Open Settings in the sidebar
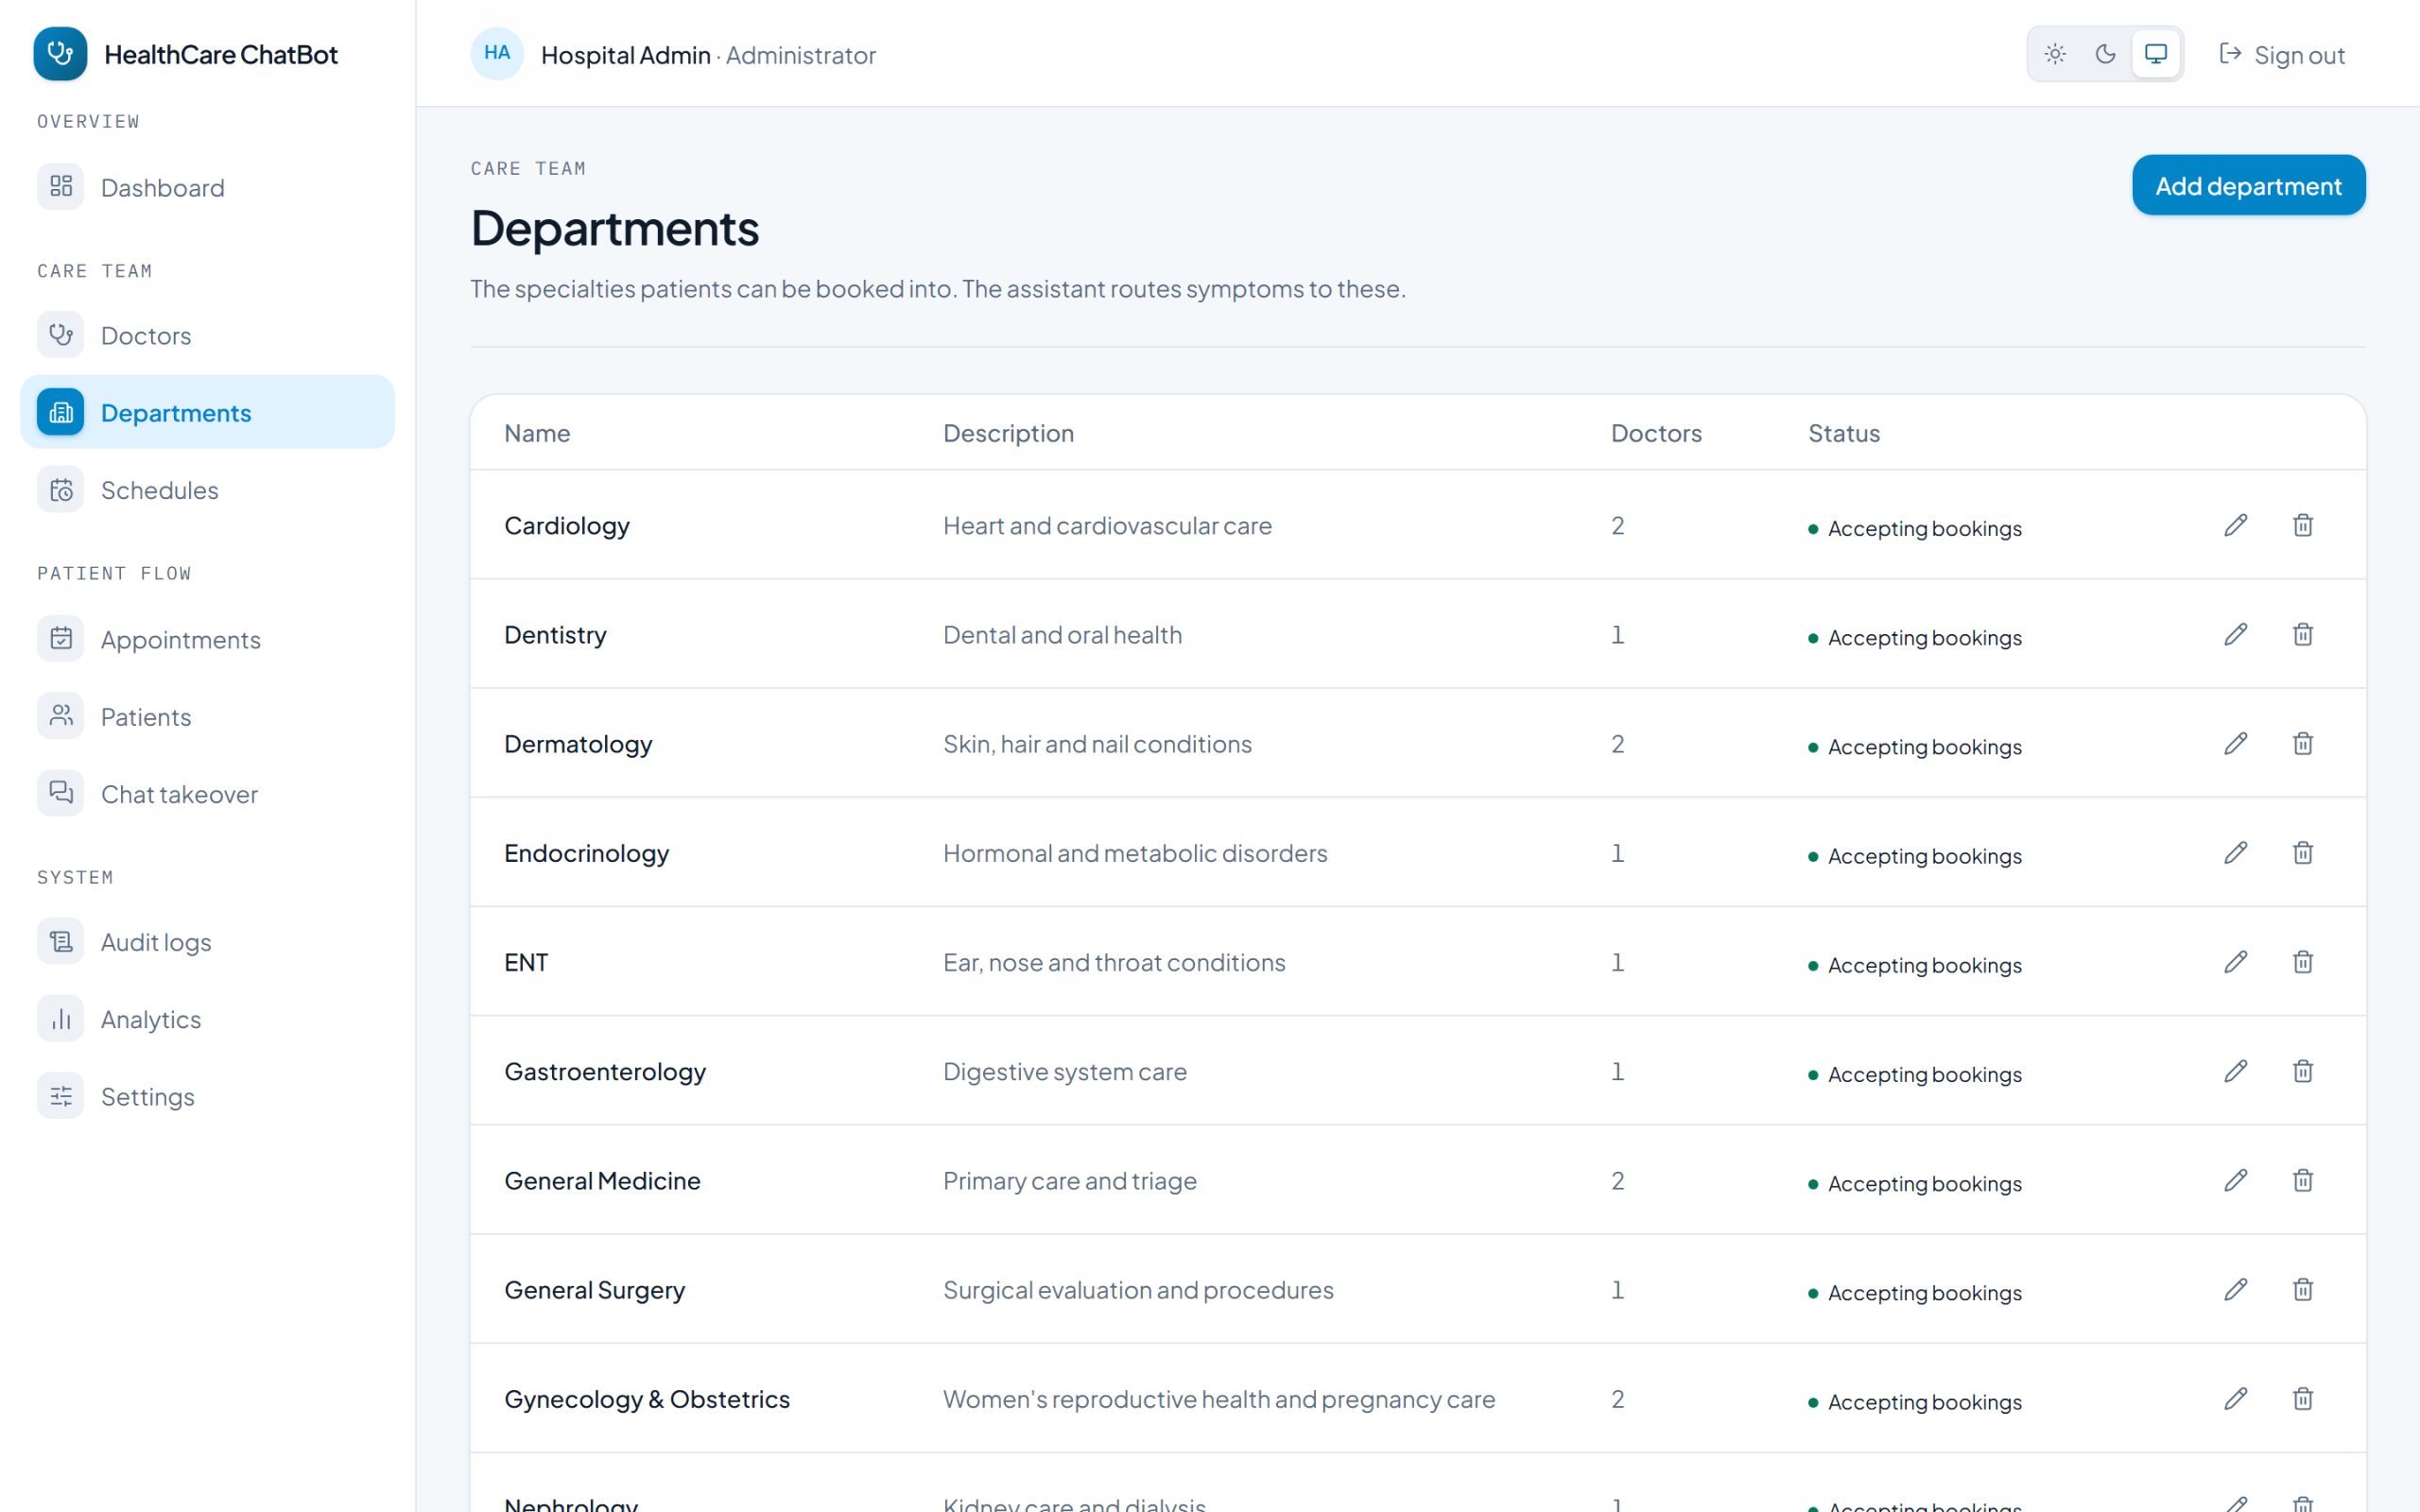 (207, 1096)
